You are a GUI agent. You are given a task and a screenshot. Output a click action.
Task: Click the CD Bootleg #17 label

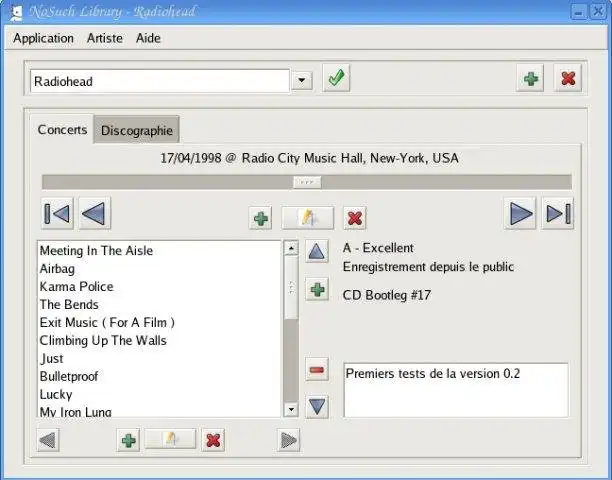point(387,295)
